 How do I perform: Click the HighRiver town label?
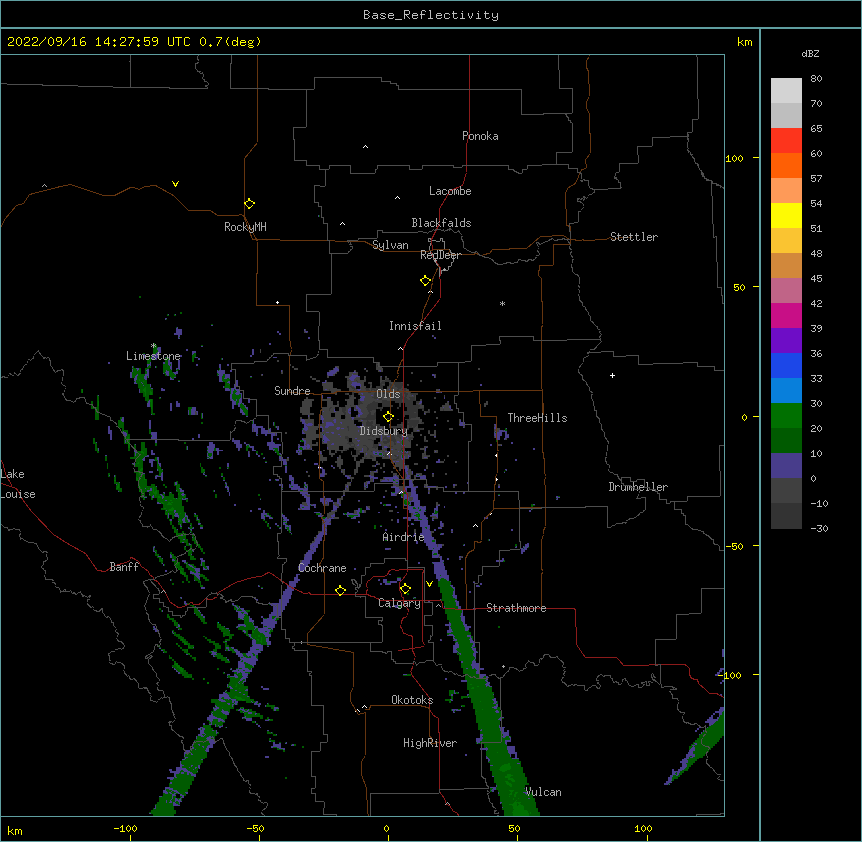[x=430, y=743]
